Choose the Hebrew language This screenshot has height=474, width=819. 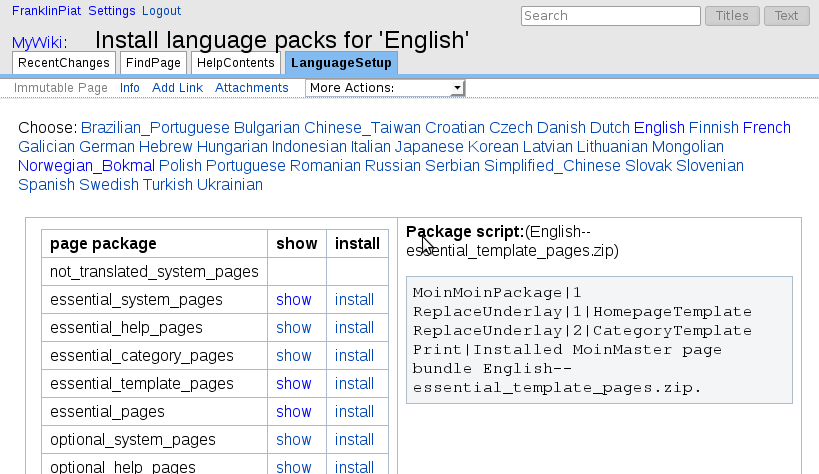click(166, 146)
